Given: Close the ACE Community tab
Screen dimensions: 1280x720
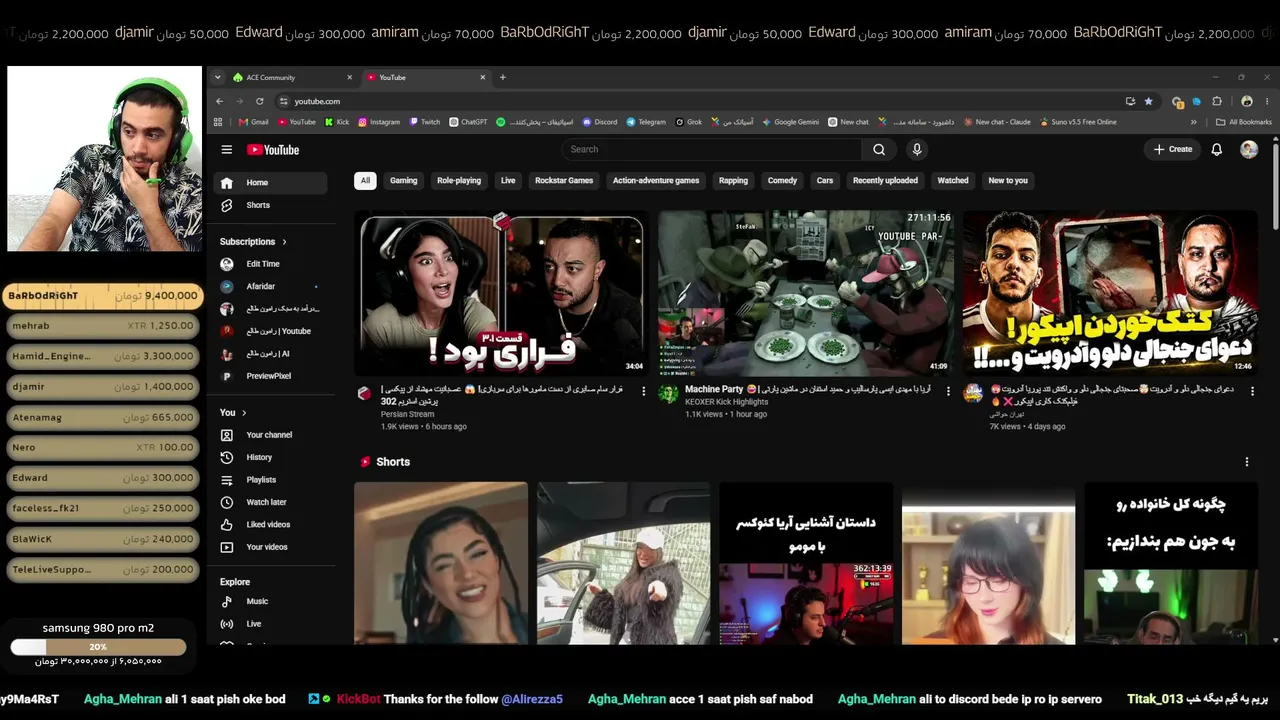Looking at the screenshot, I should point(349,77).
